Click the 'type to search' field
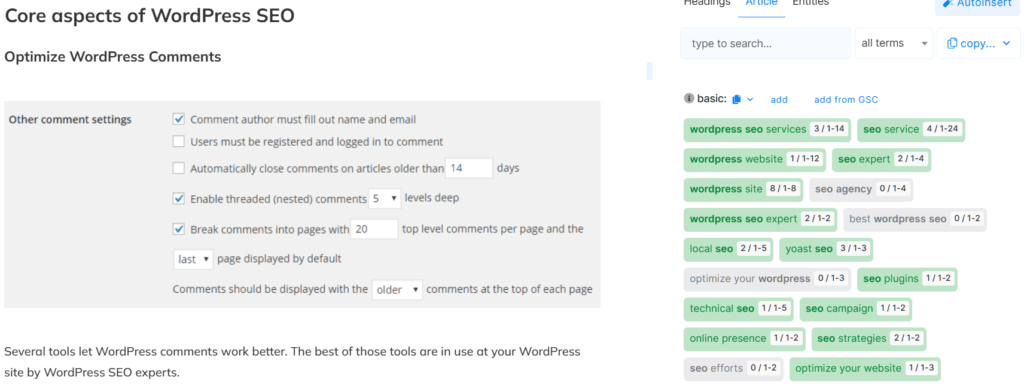1024x386 pixels. point(765,43)
